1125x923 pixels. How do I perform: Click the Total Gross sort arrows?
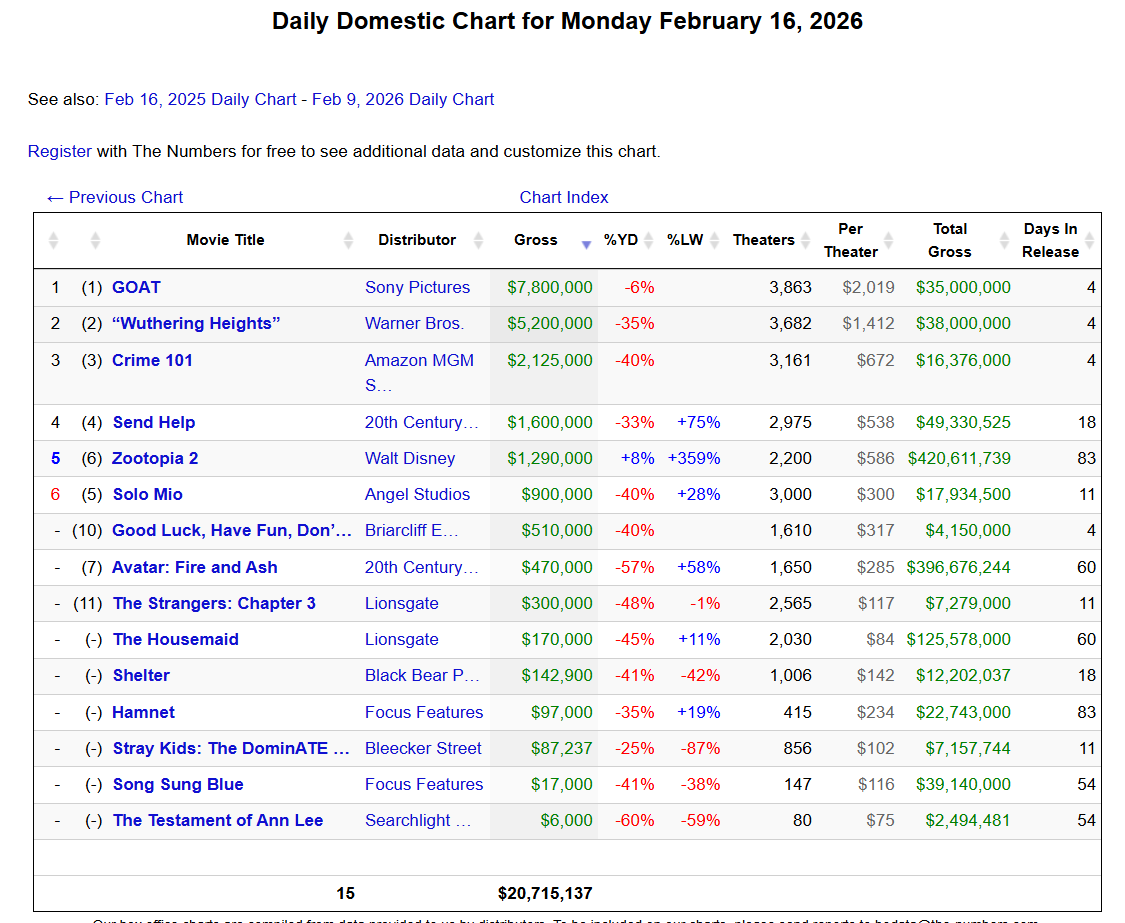tap(1004, 241)
